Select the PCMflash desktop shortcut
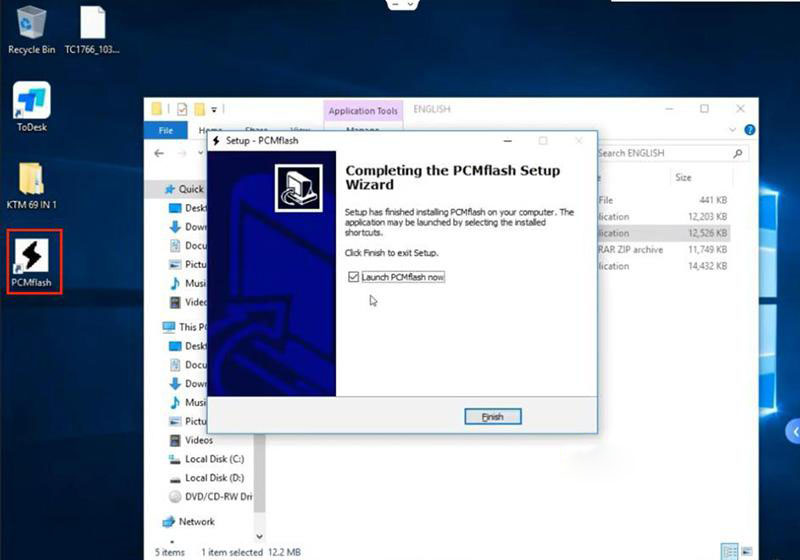Viewport: 800px width, 560px height. (x=32, y=263)
